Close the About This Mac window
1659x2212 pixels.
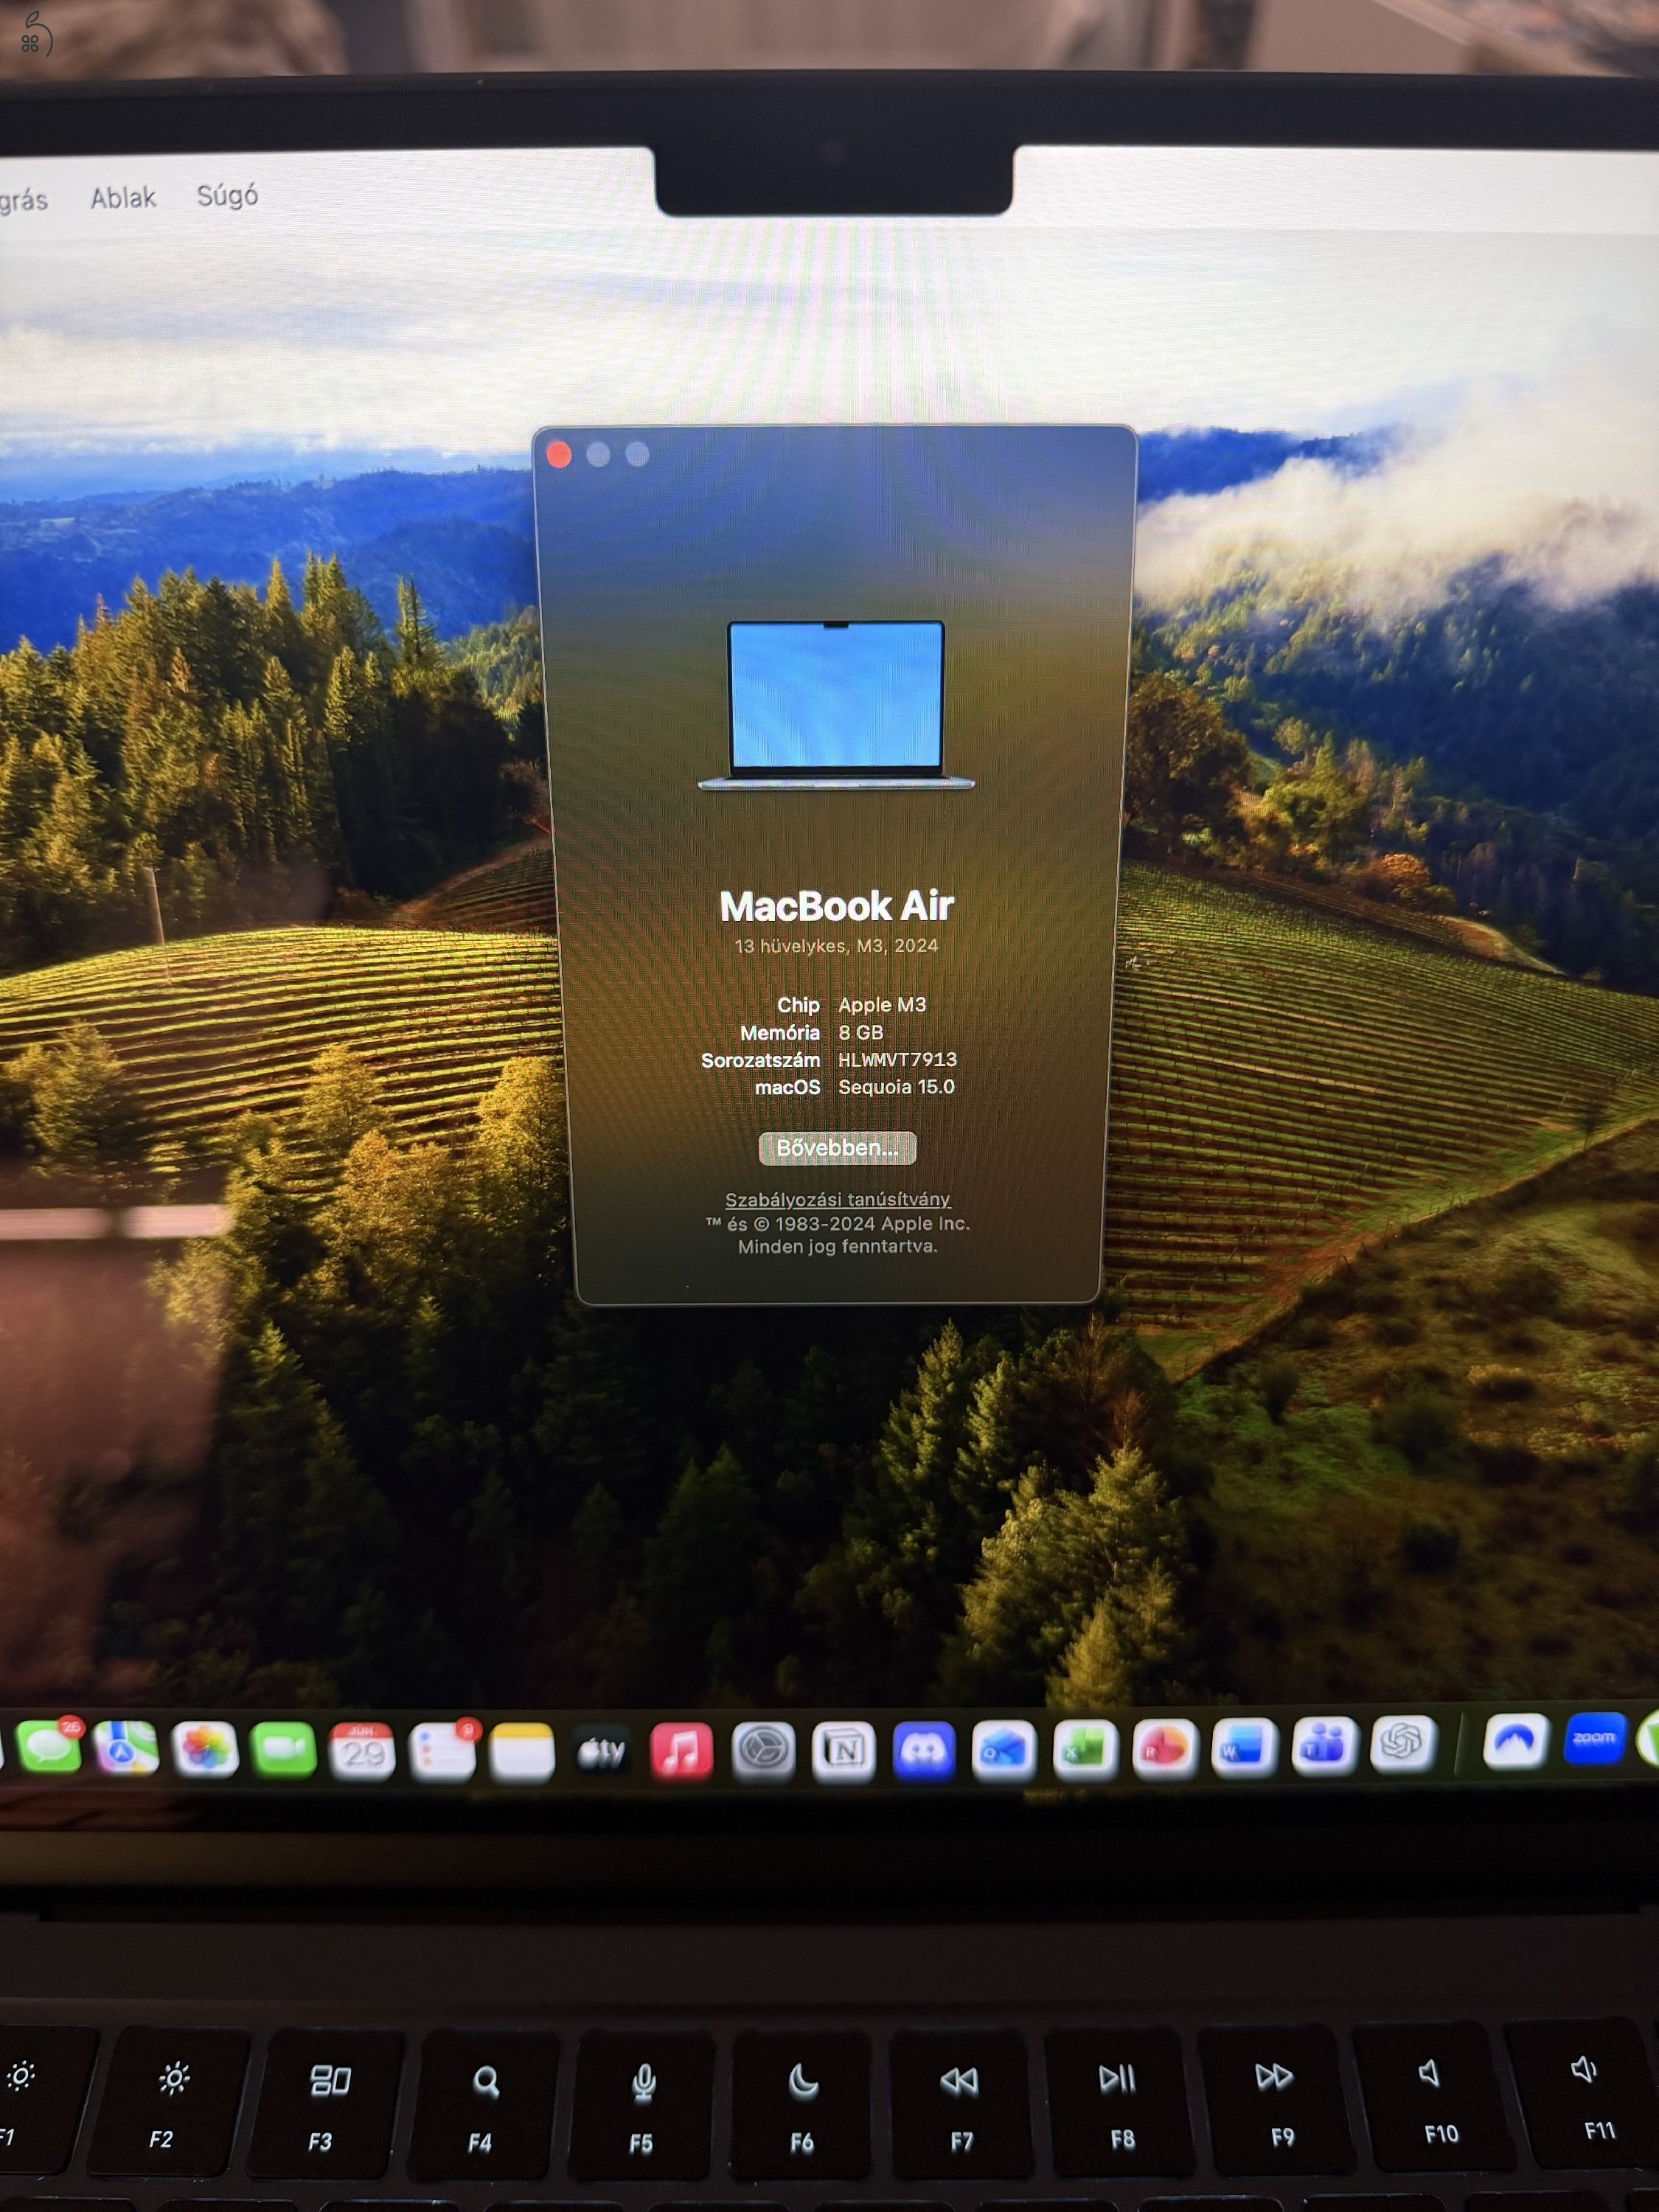pyautogui.click(x=559, y=456)
